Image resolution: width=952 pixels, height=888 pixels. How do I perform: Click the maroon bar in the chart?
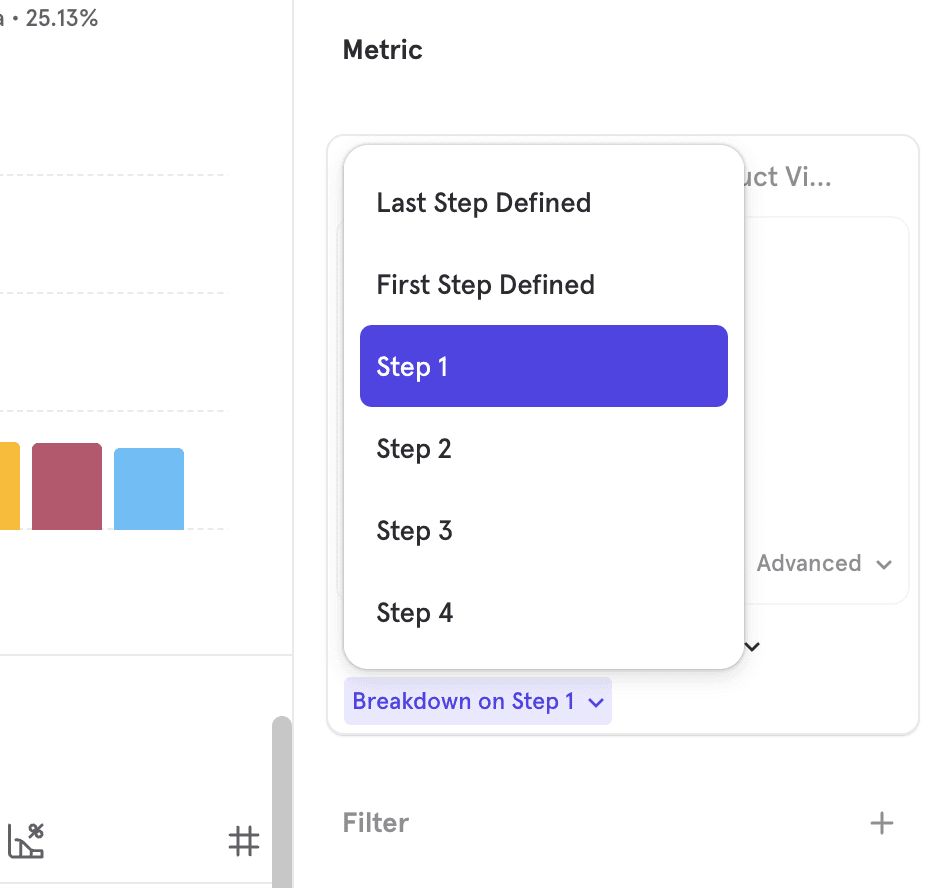tap(67, 486)
